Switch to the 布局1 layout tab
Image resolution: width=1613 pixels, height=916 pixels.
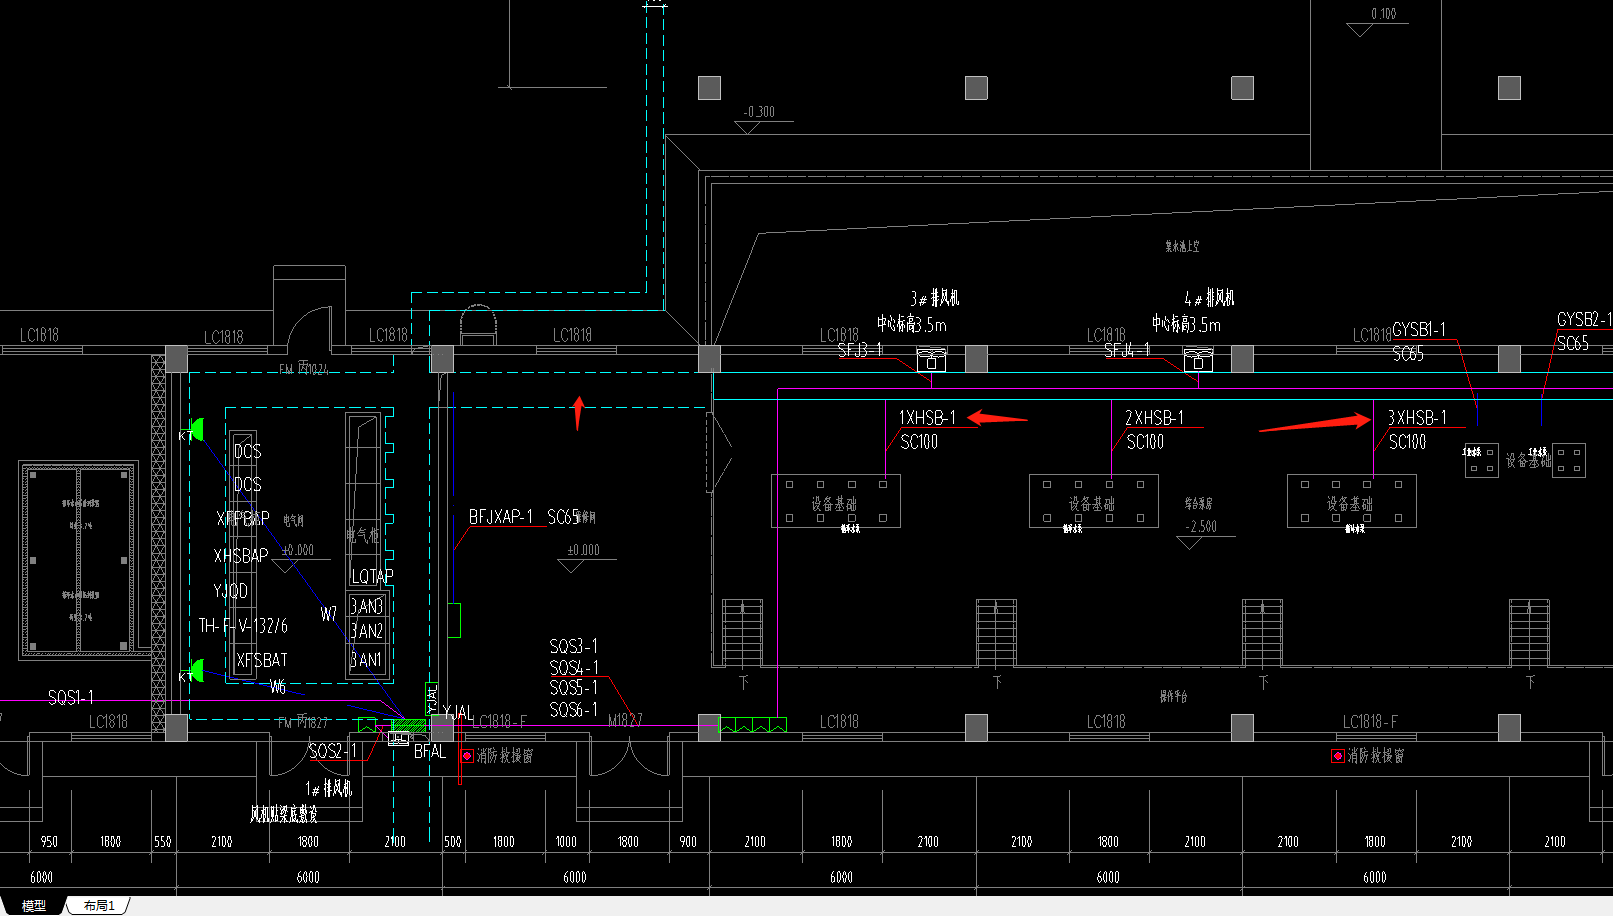[x=99, y=906]
